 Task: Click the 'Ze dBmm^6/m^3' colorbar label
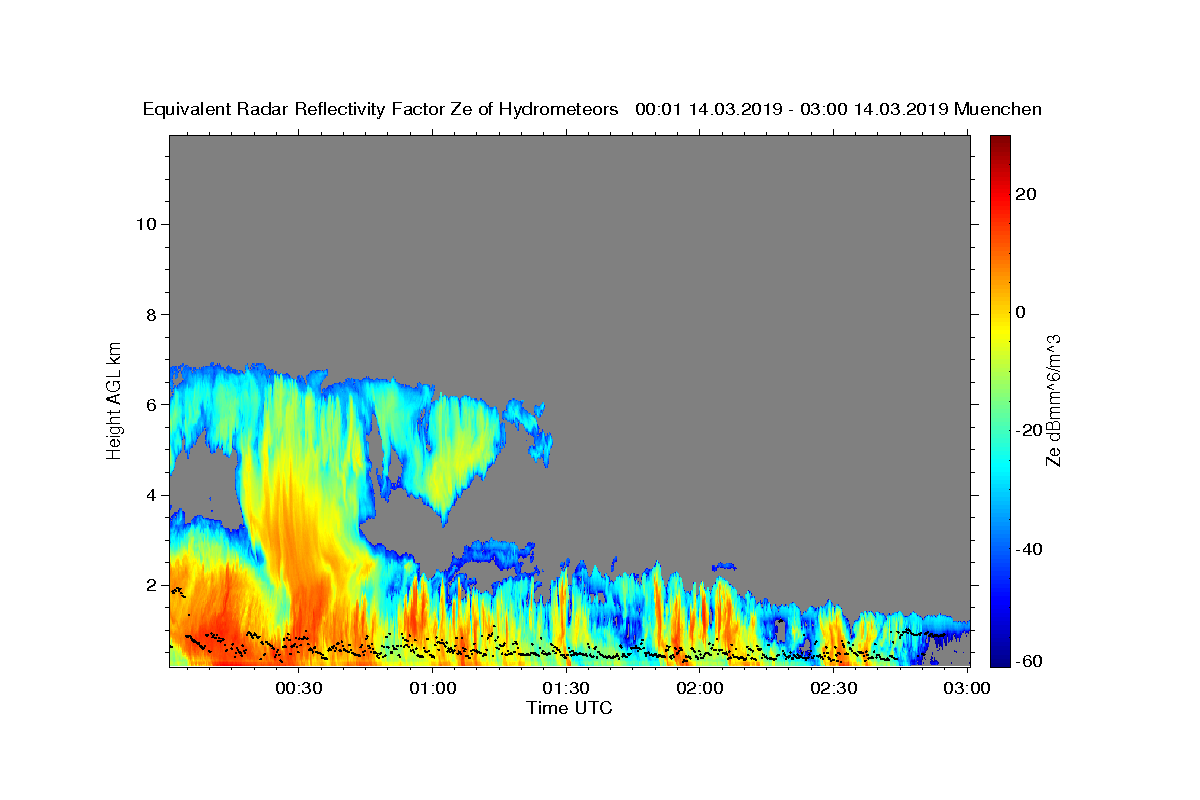(x=1054, y=400)
